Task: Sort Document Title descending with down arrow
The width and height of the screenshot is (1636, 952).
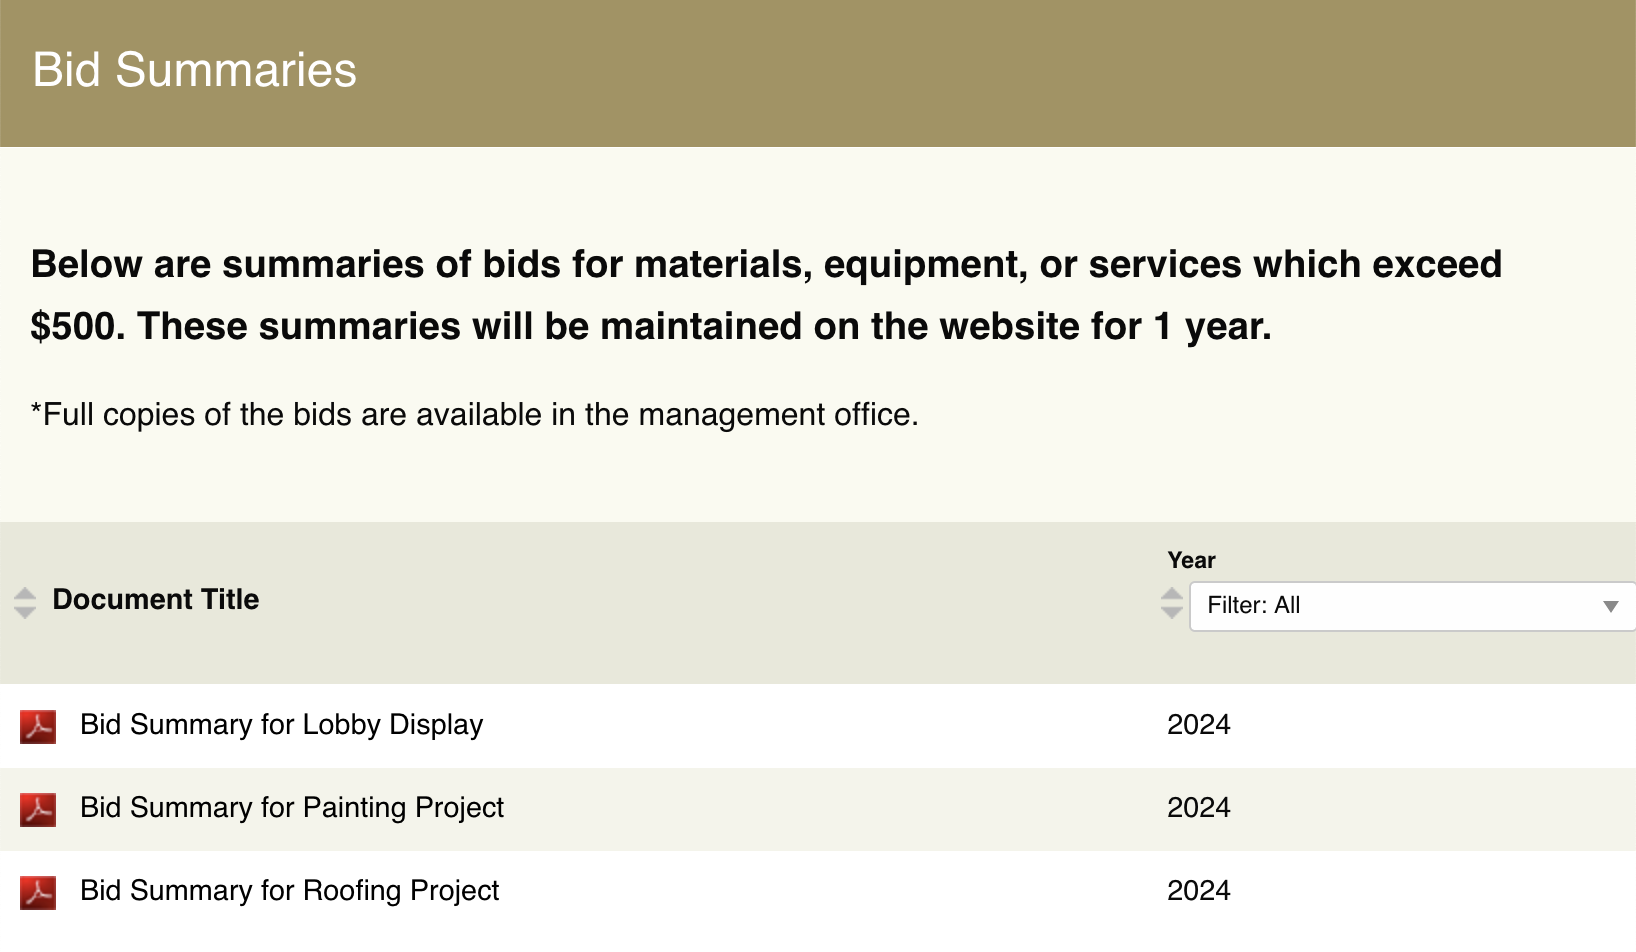Action: click(x=25, y=612)
